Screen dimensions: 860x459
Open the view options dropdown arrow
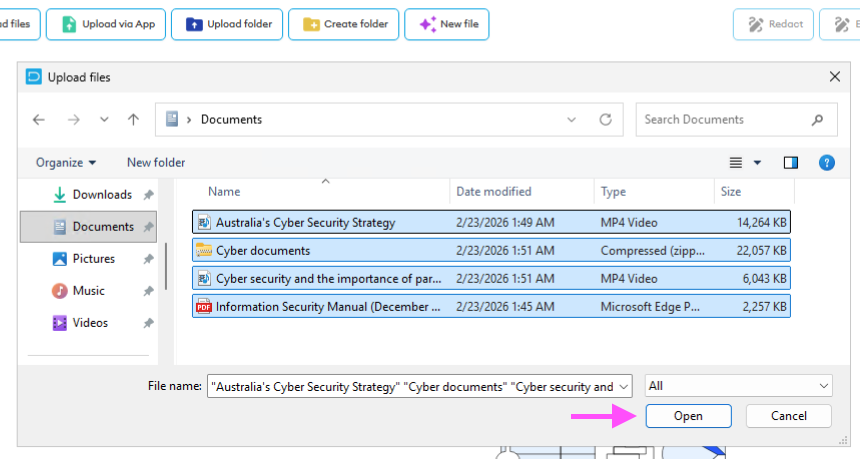pyautogui.click(x=757, y=162)
